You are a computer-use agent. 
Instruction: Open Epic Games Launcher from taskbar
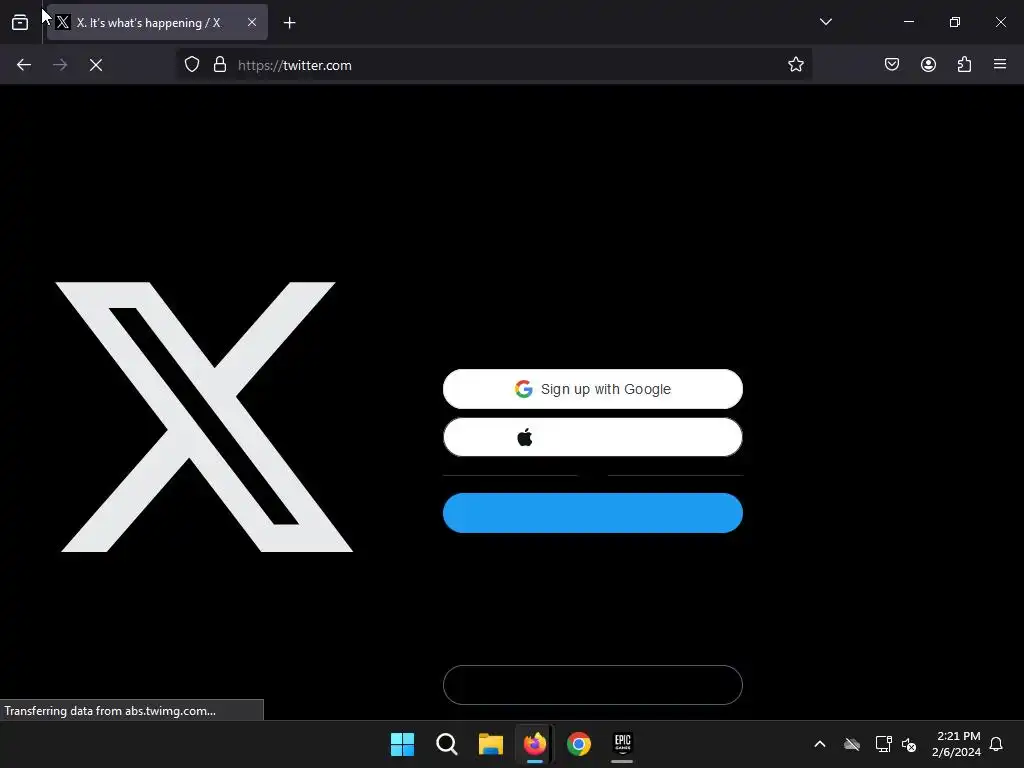coord(622,744)
